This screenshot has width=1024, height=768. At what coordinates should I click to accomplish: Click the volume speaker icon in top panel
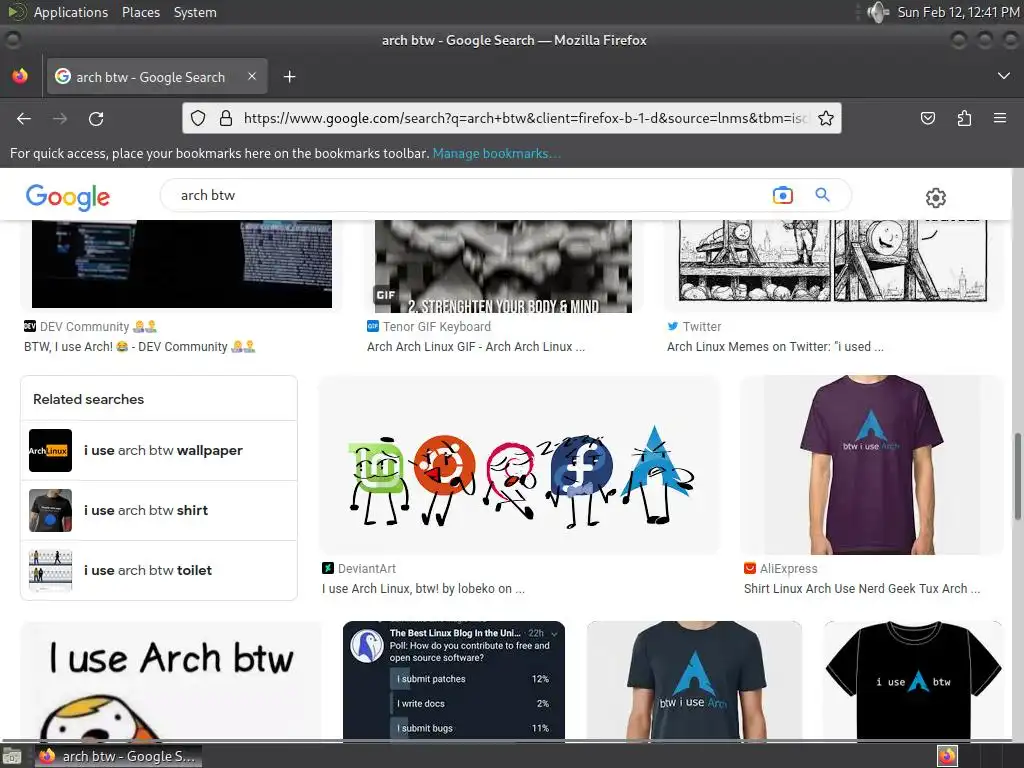click(878, 12)
